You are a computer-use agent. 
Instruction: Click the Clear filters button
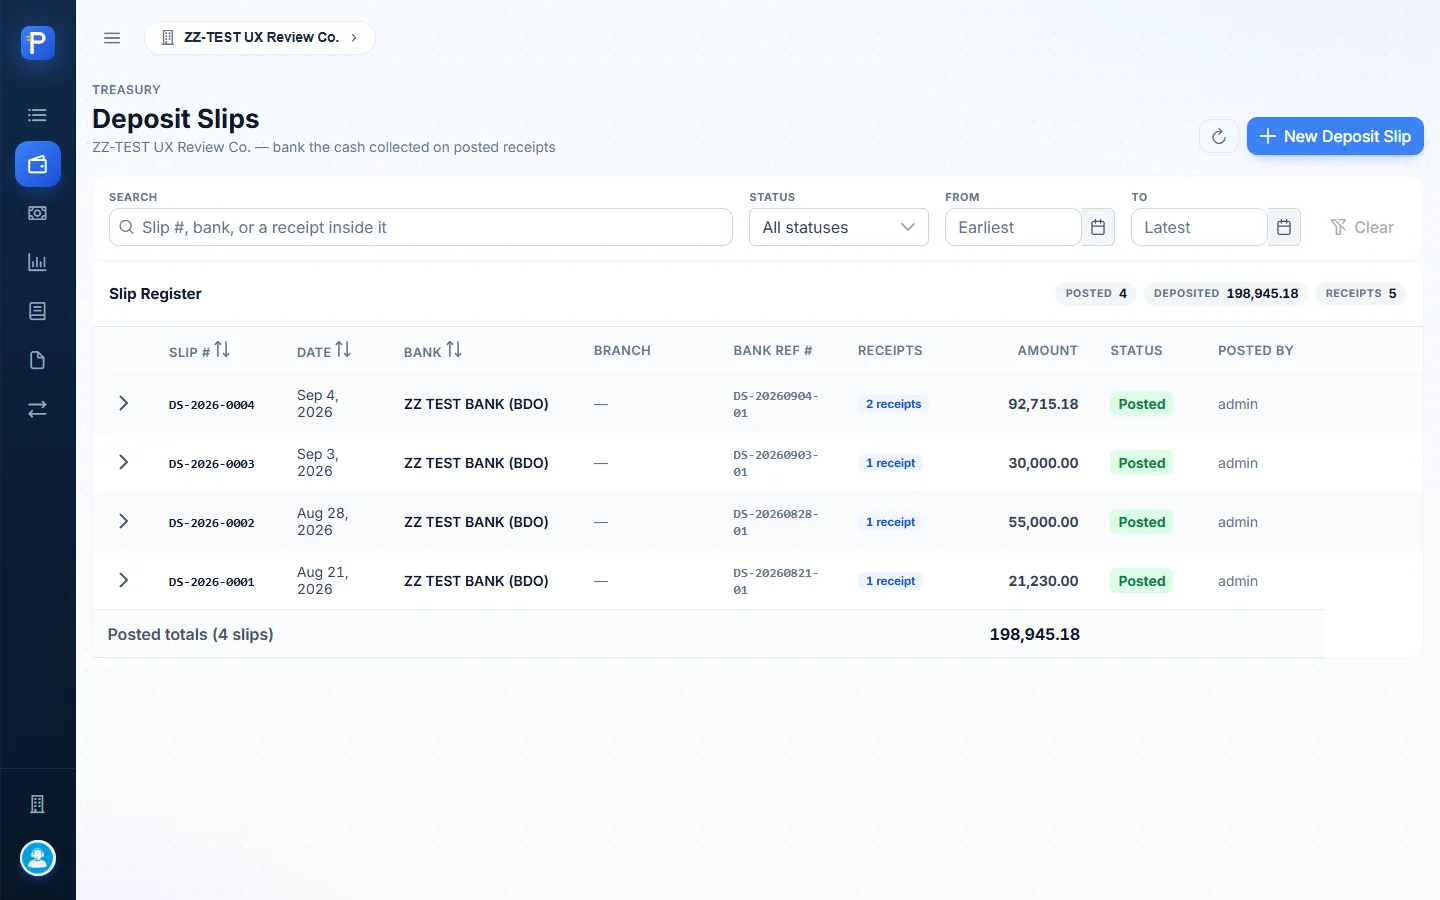tap(1362, 227)
